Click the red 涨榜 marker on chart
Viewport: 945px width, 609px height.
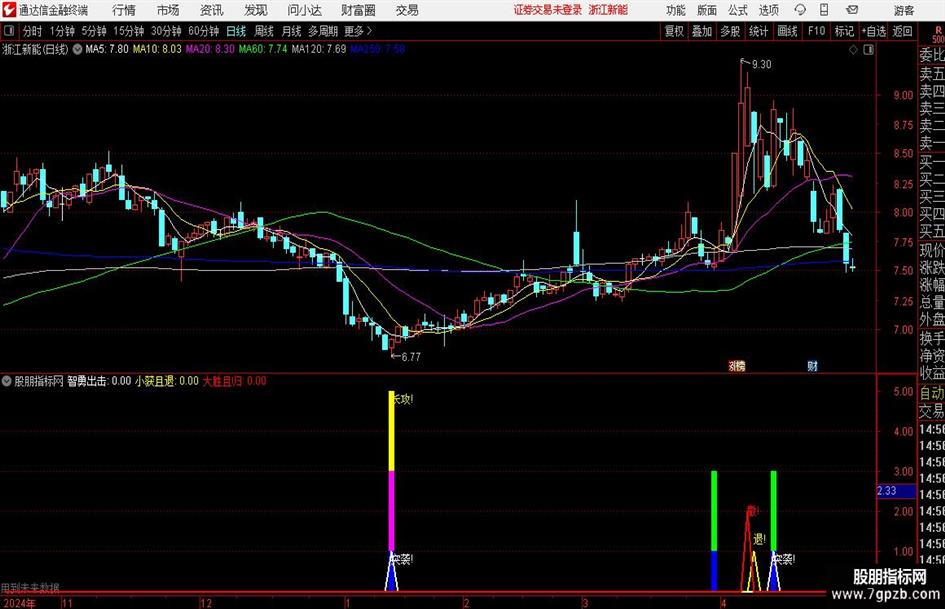point(736,365)
